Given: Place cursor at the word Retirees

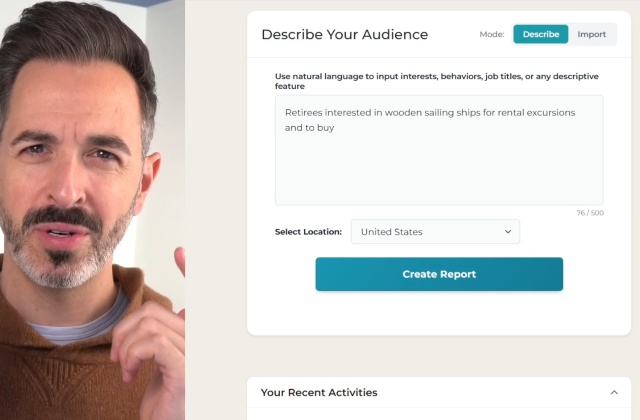Looking at the screenshot, I should pos(303,113).
